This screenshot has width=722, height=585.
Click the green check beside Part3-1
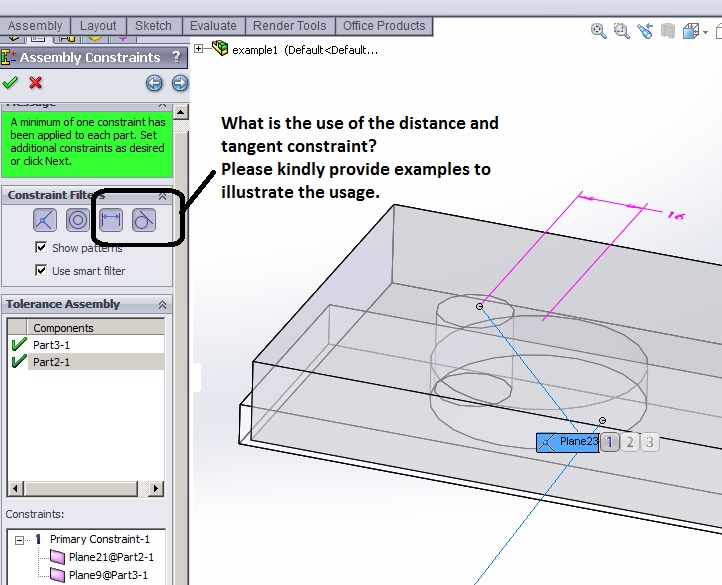[18, 344]
